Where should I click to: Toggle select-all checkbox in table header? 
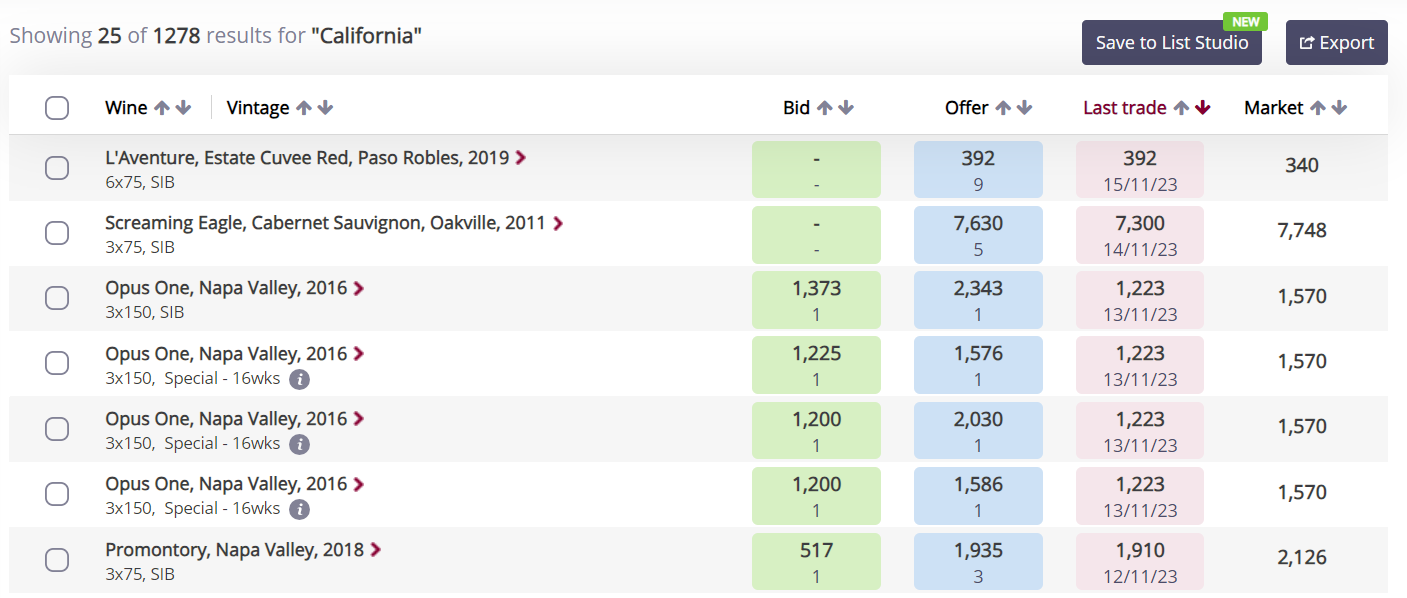(57, 108)
